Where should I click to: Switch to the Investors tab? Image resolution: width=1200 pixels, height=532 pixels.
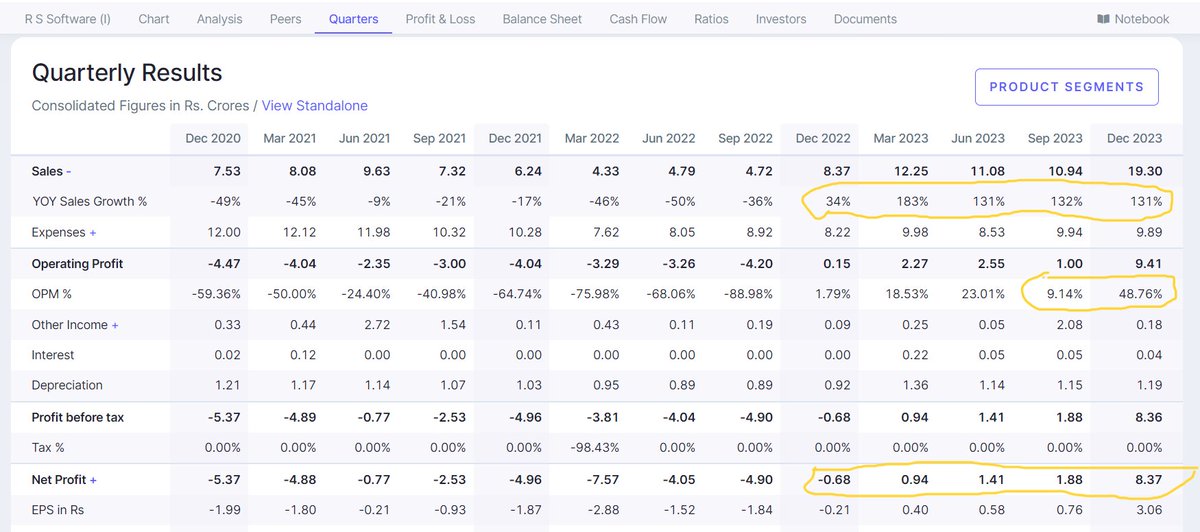(781, 19)
